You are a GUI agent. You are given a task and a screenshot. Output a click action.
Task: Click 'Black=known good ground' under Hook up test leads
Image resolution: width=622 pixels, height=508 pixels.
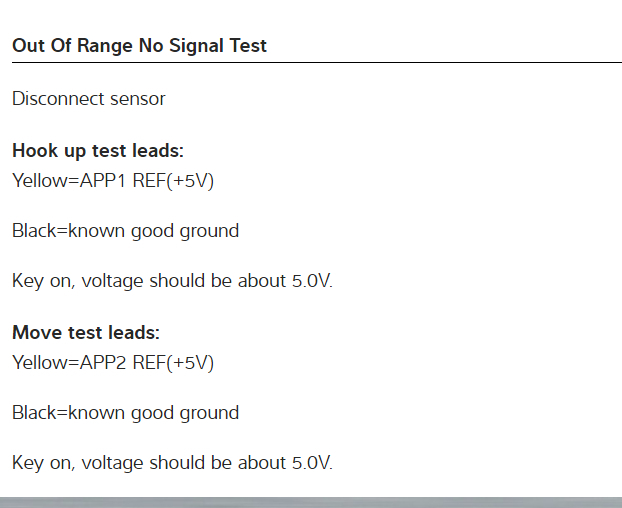(125, 231)
